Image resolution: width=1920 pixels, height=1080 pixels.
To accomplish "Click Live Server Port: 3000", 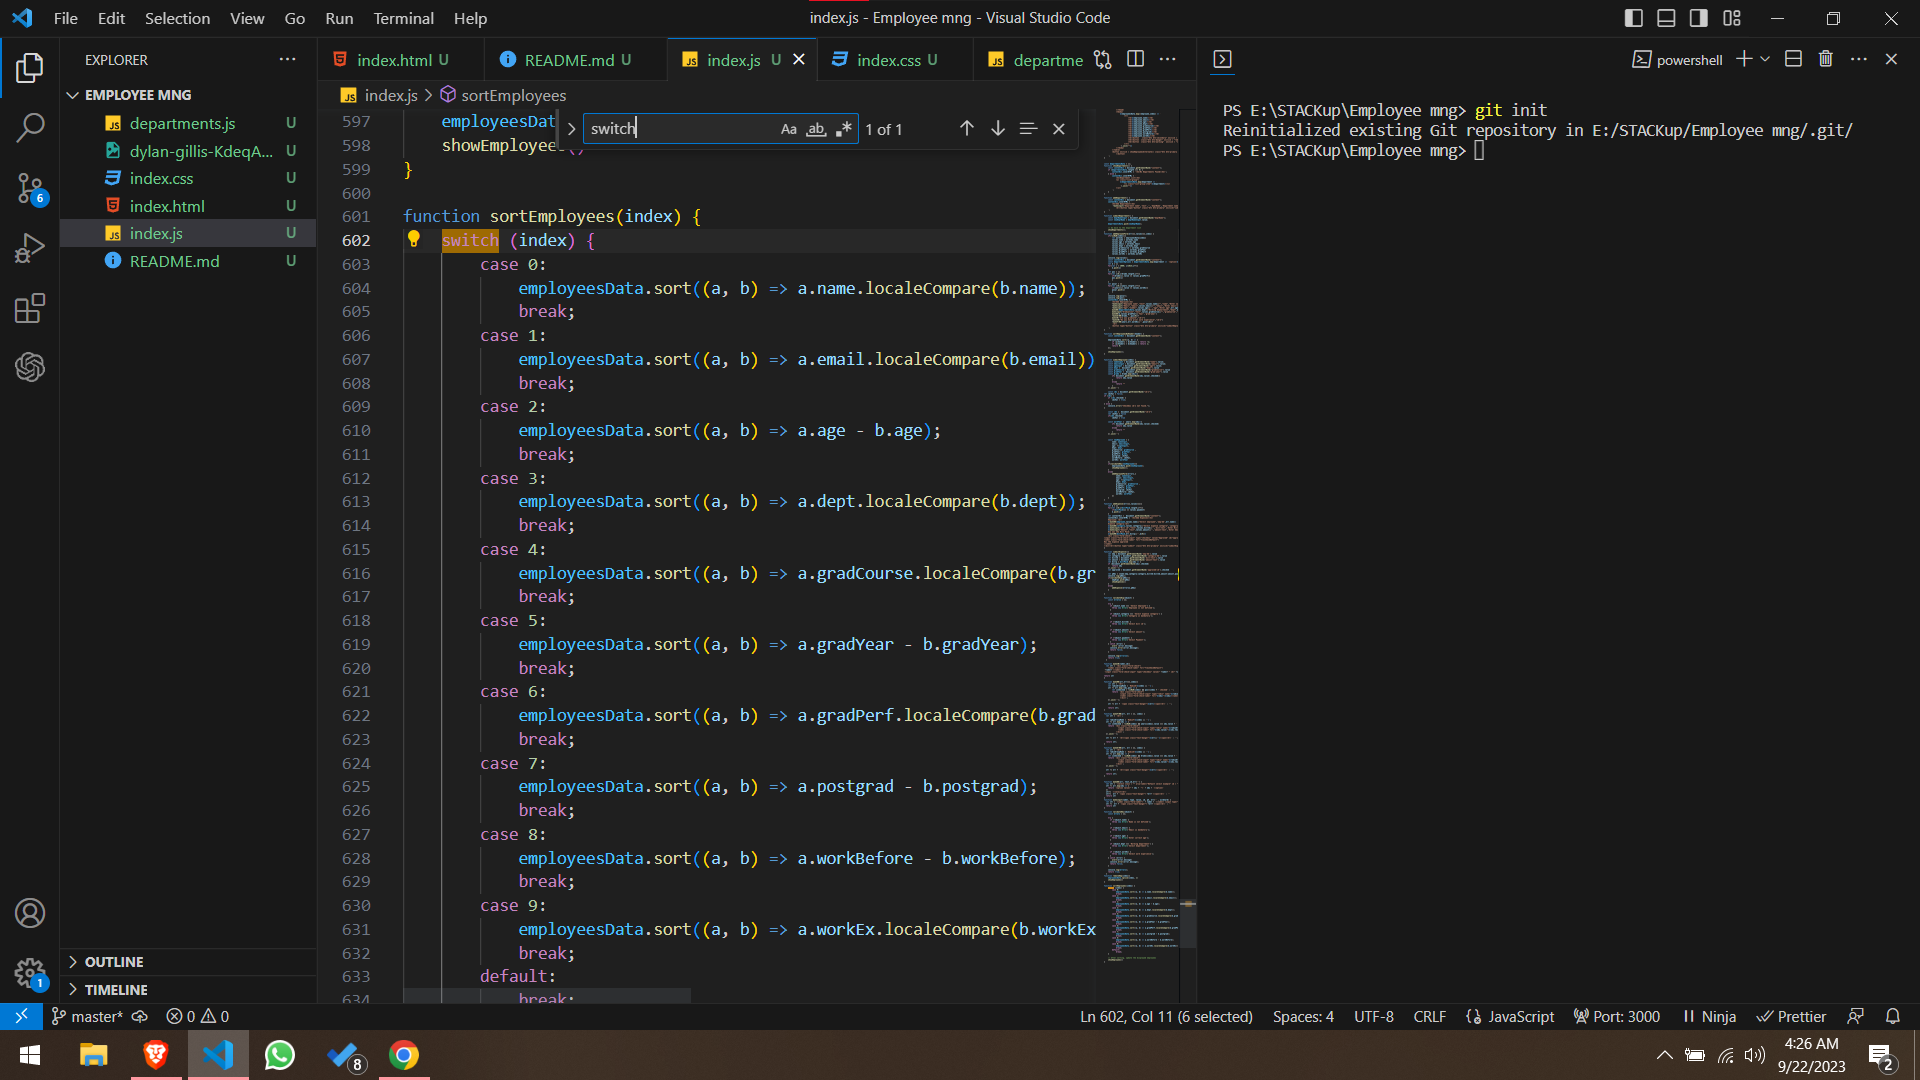I will pyautogui.click(x=1617, y=1016).
